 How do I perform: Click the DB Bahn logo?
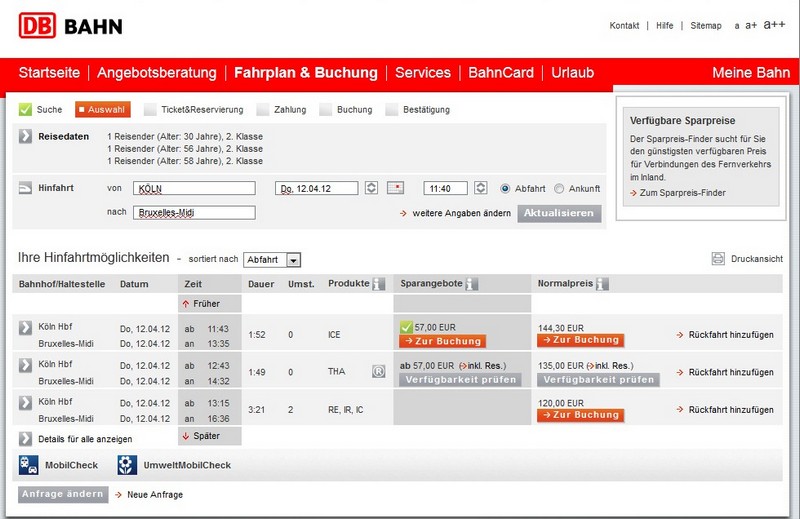point(70,26)
